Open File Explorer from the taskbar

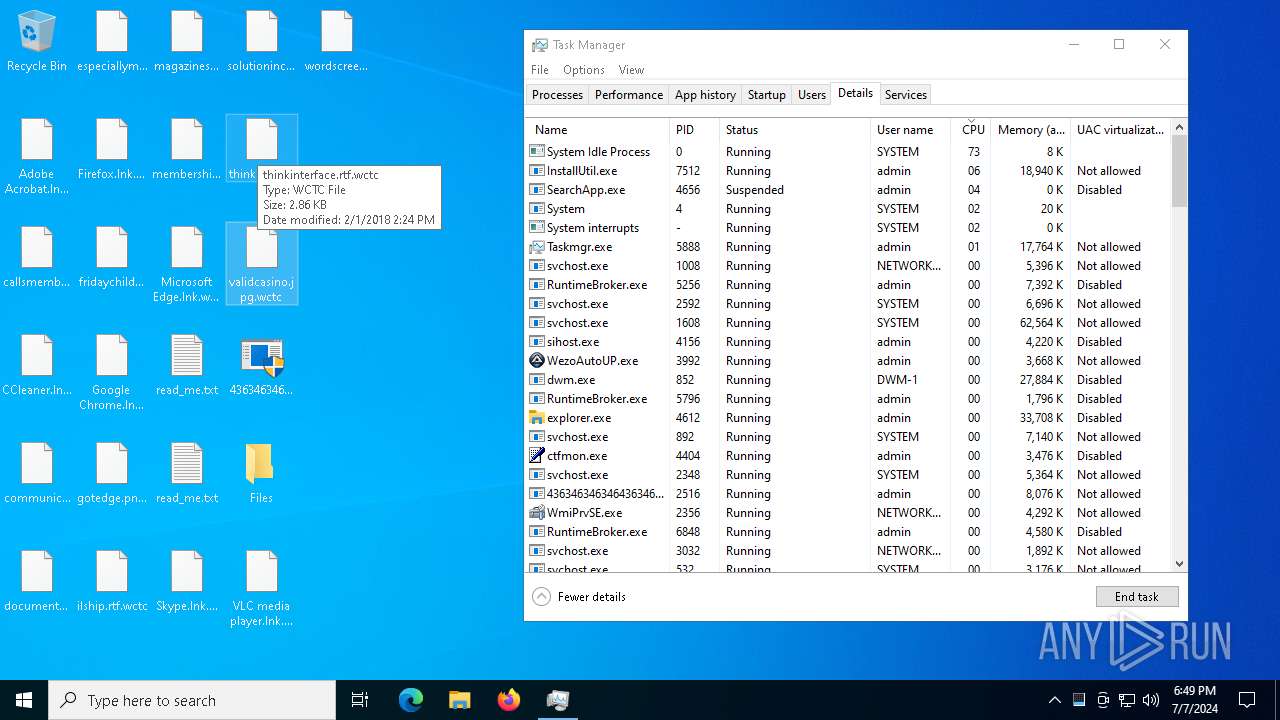pos(460,700)
